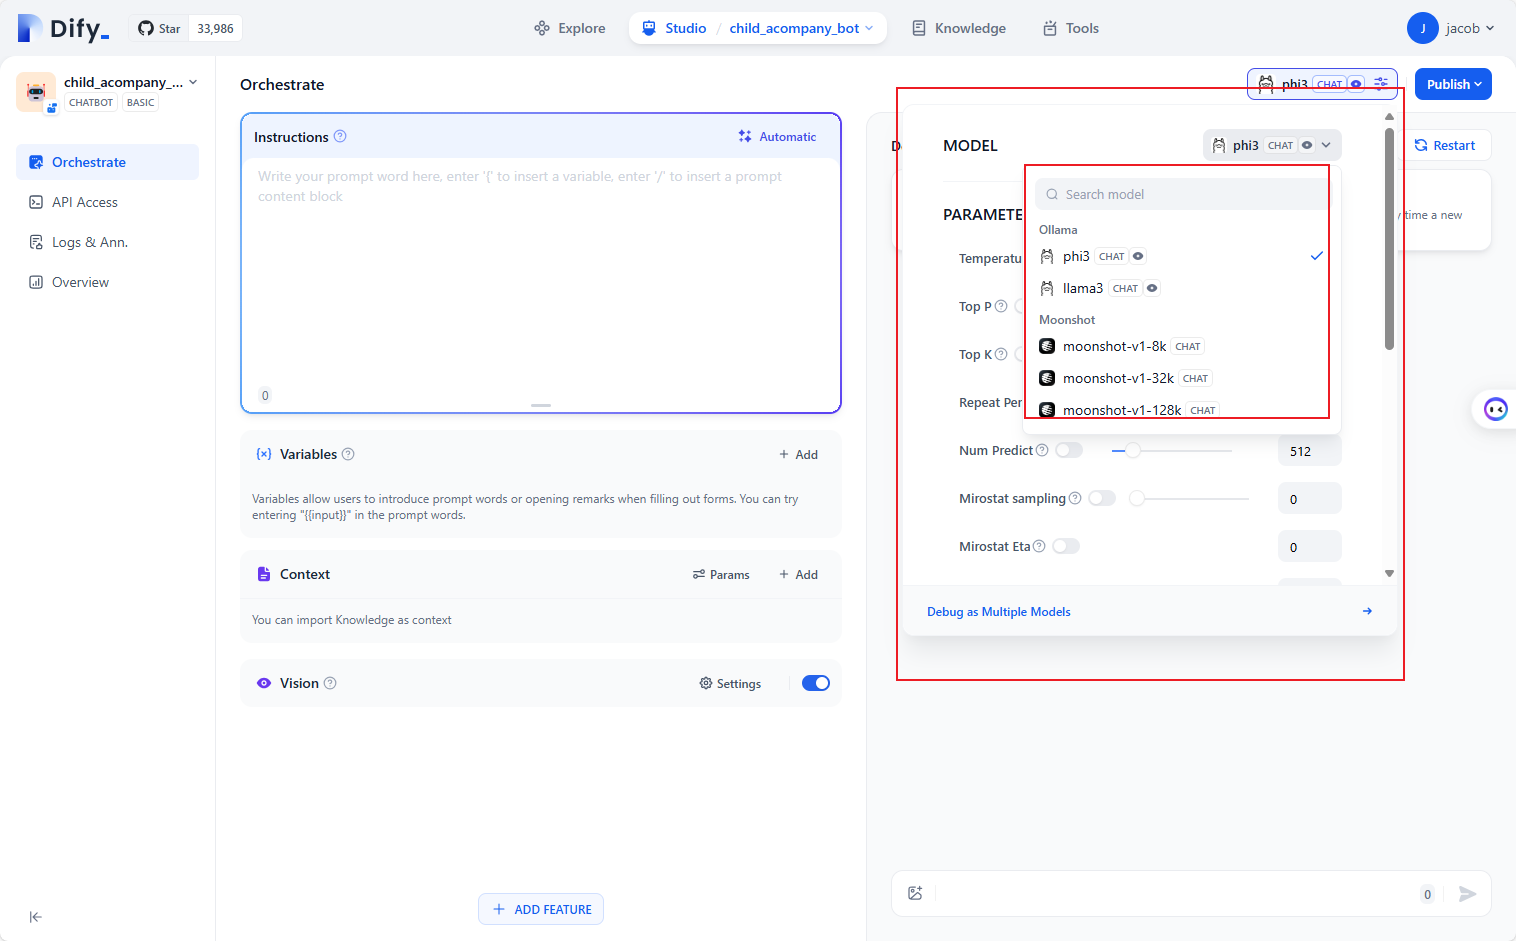Click the child_acompany bot app avatar

(36, 92)
